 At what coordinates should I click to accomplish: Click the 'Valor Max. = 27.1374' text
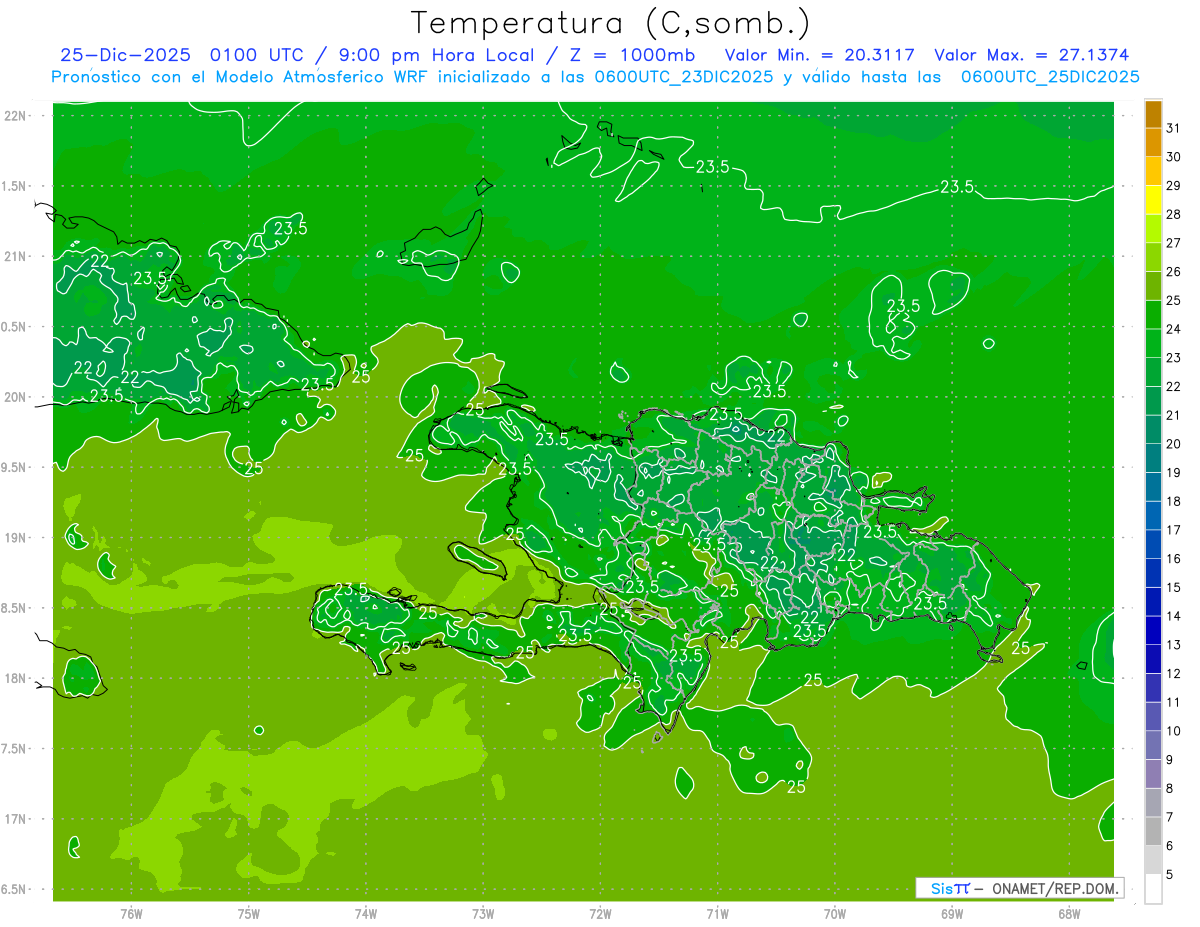coord(1032,55)
